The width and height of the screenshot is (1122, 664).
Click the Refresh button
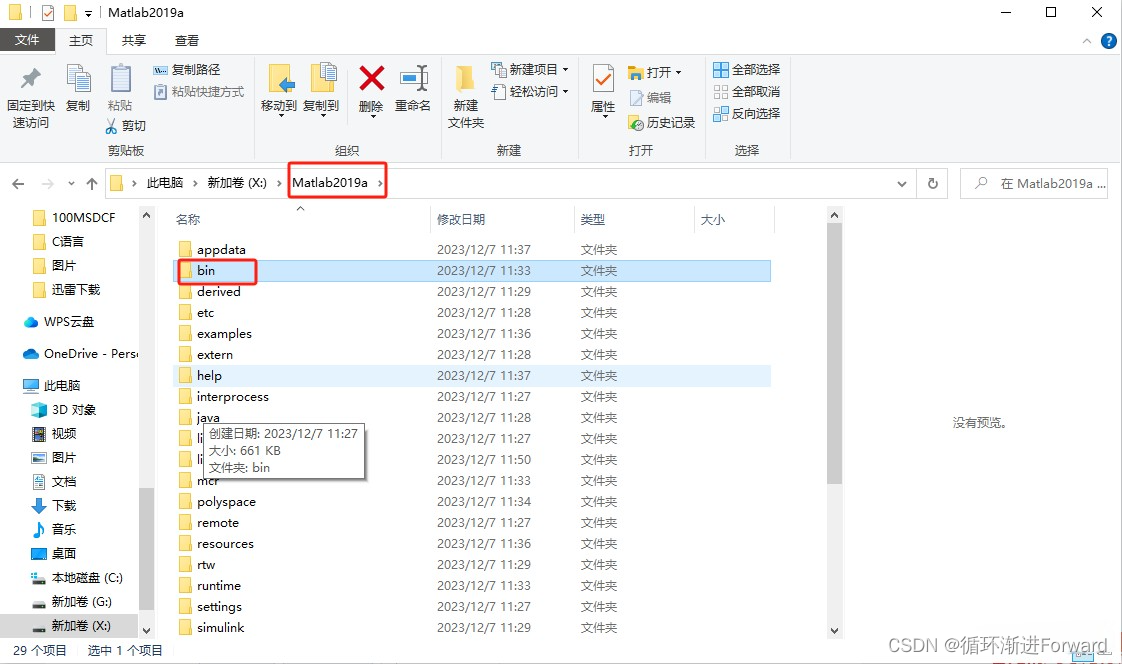(x=932, y=184)
